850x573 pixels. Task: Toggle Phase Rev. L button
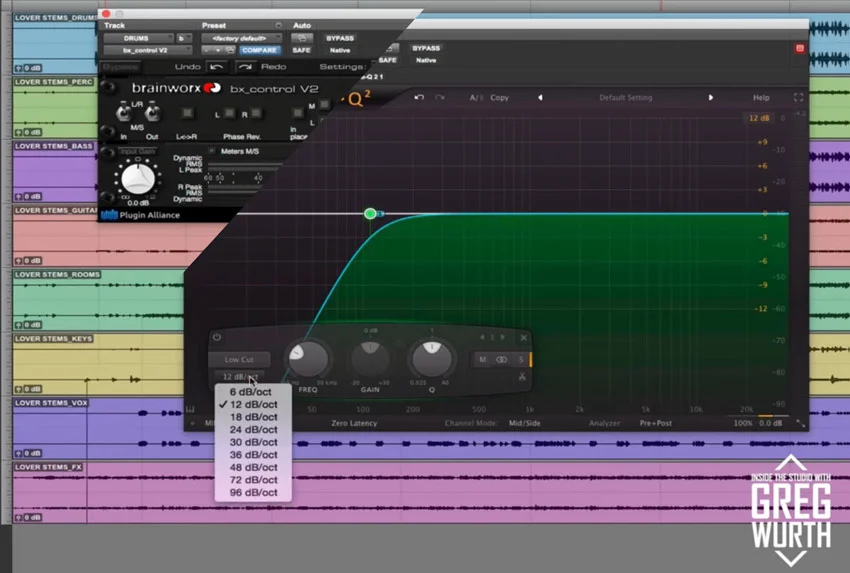coord(230,113)
